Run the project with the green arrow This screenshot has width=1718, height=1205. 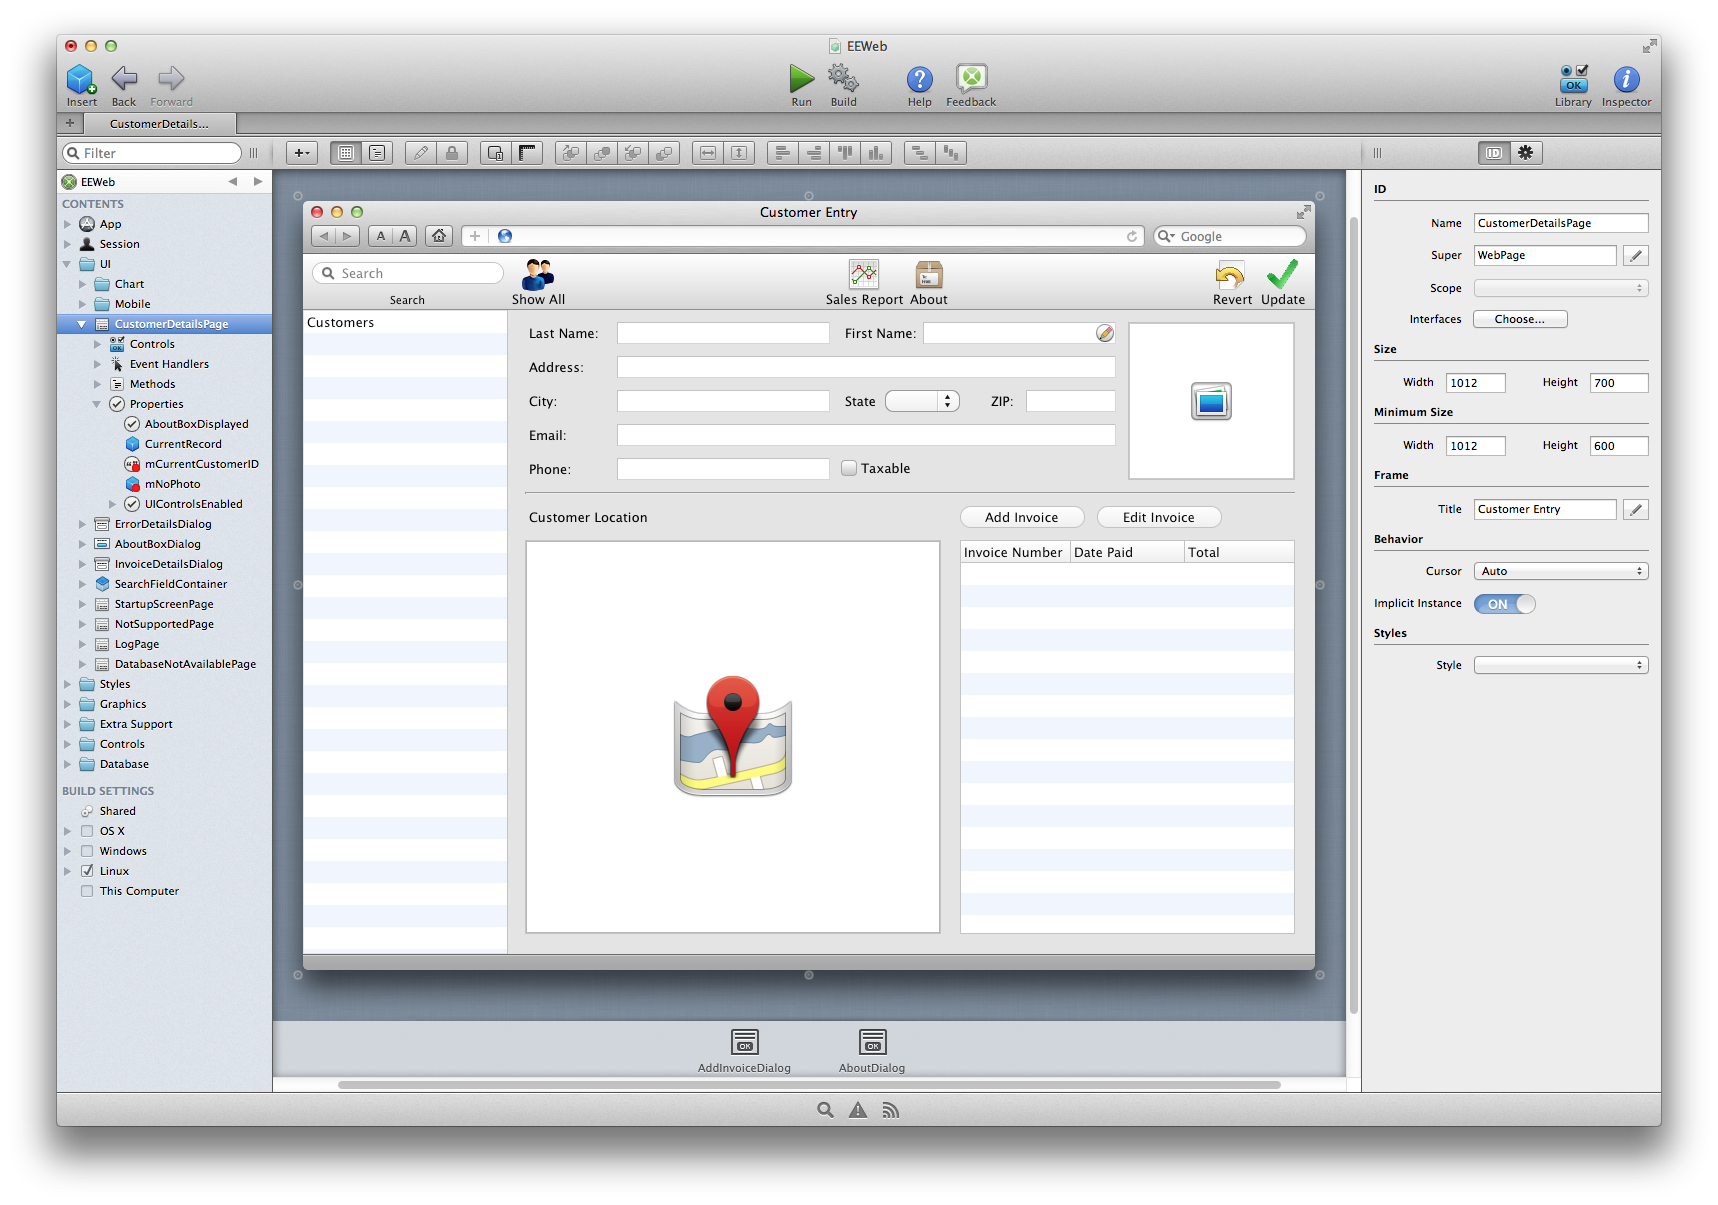tap(801, 78)
